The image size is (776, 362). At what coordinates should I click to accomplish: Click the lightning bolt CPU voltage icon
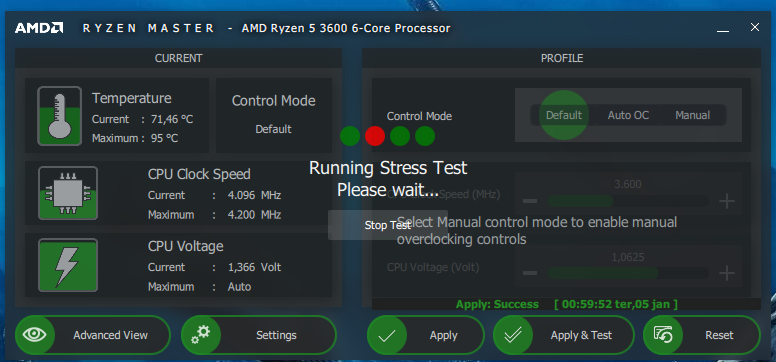(68, 265)
